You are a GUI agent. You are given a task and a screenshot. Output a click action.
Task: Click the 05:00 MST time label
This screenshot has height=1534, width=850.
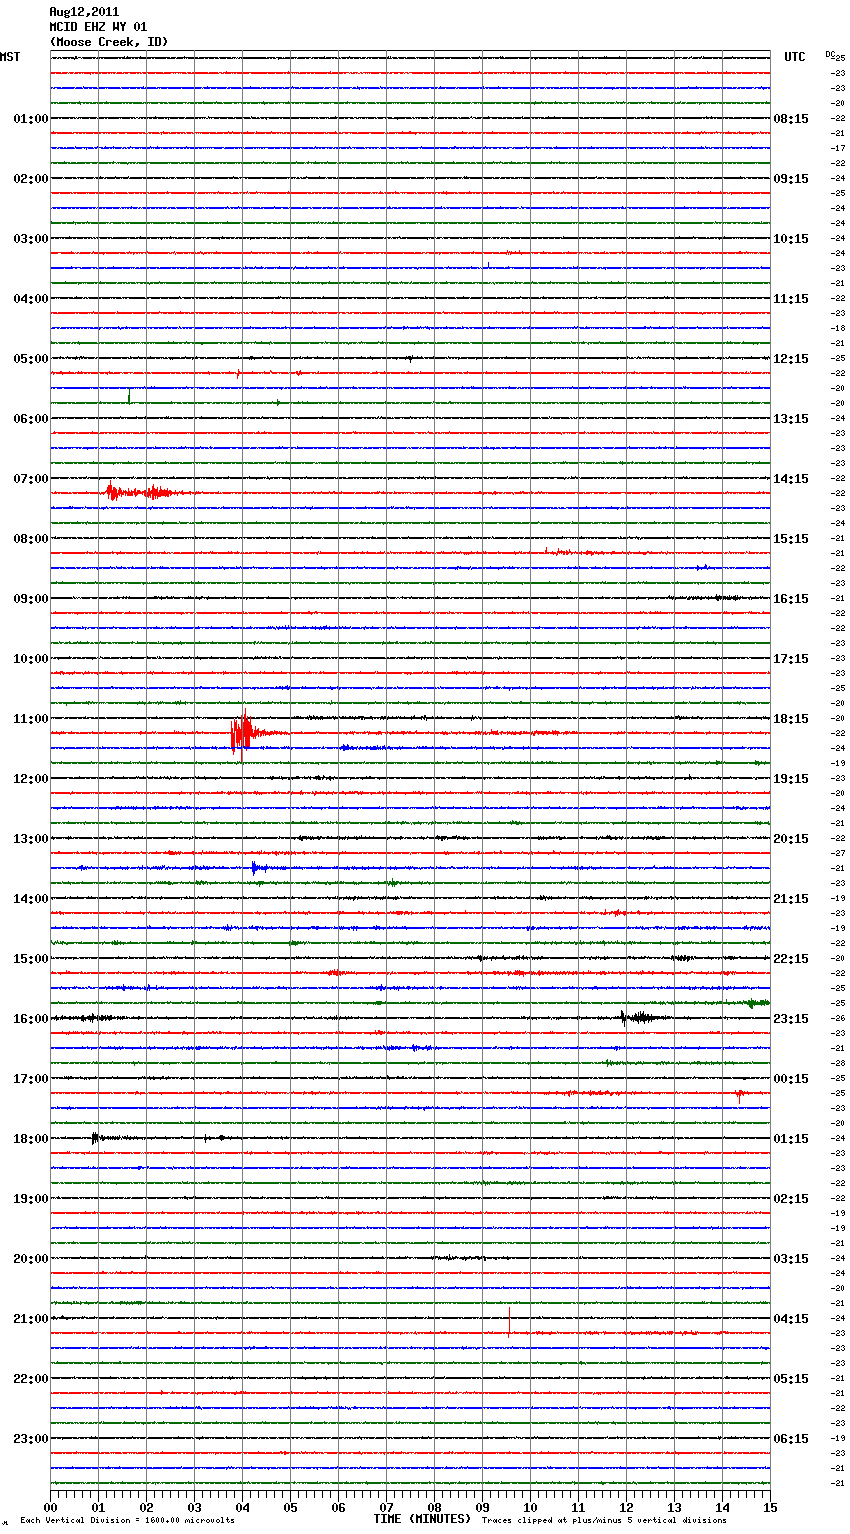coord(31,359)
